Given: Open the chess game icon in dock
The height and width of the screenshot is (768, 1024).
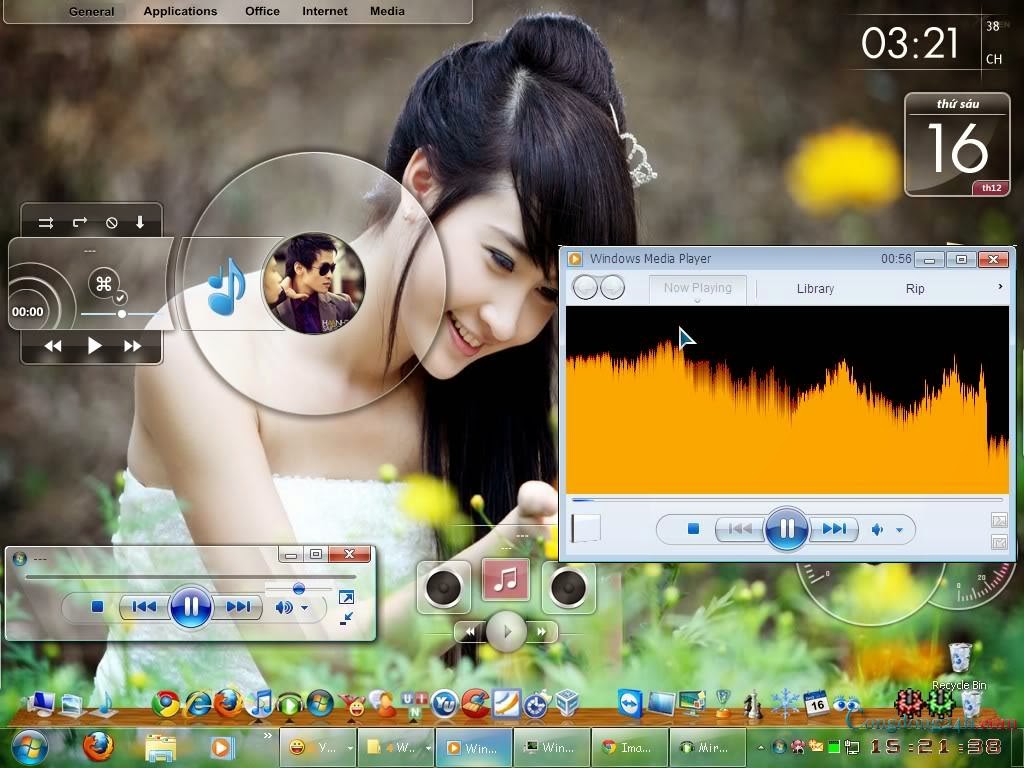Looking at the screenshot, I should [x=753, y=704].
